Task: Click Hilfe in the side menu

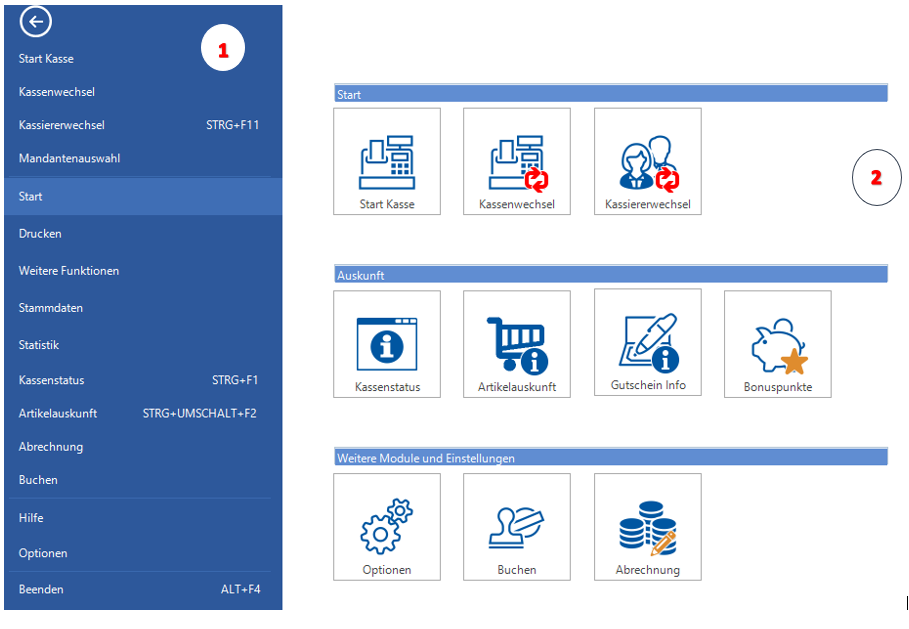Action: [31, 518]
